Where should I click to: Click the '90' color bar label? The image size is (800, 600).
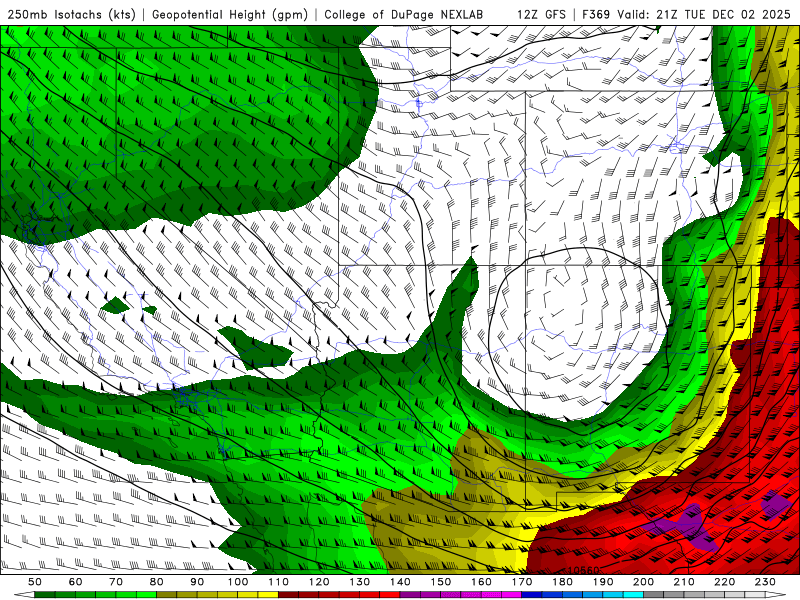tap(197, 582)
